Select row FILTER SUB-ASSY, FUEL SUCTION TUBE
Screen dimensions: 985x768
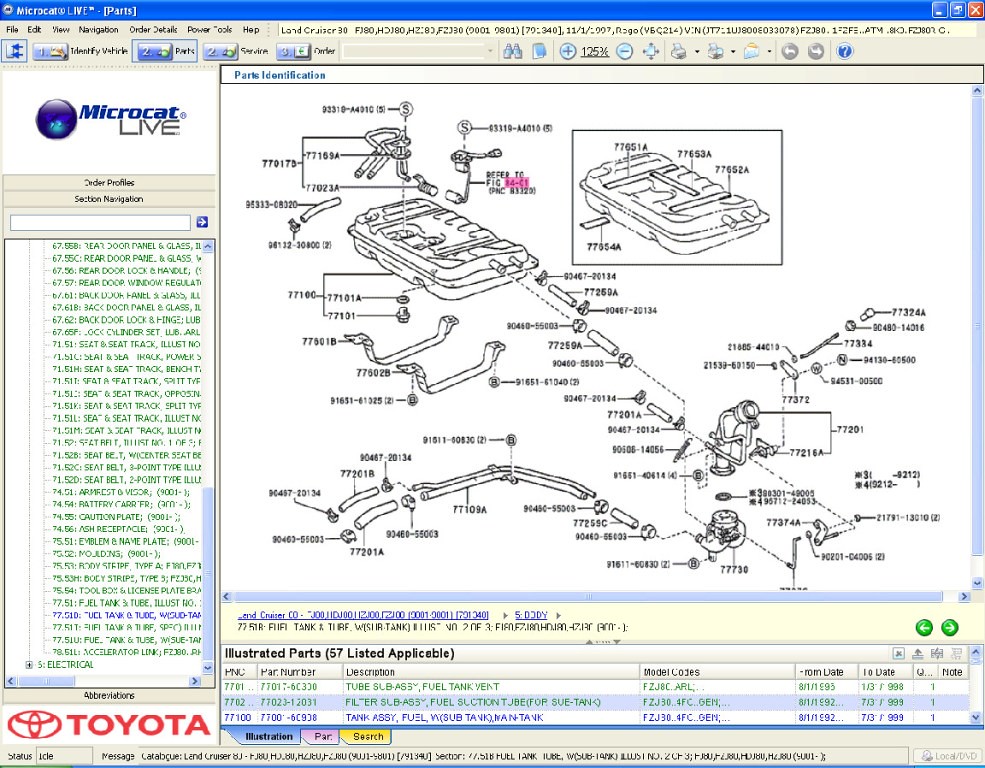(596, 702)
